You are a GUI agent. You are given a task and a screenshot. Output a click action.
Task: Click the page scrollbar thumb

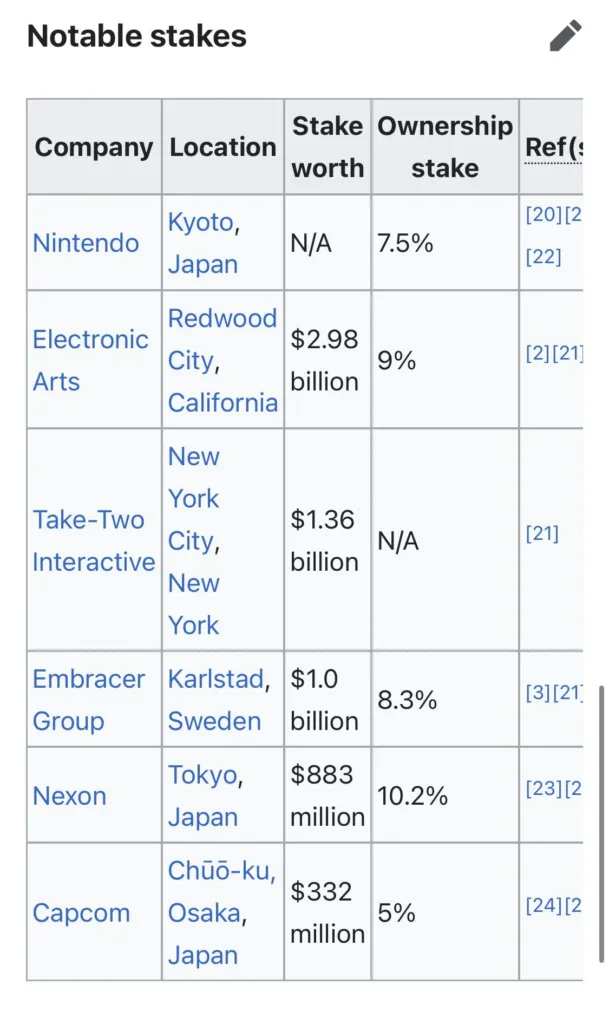[601, 822]
